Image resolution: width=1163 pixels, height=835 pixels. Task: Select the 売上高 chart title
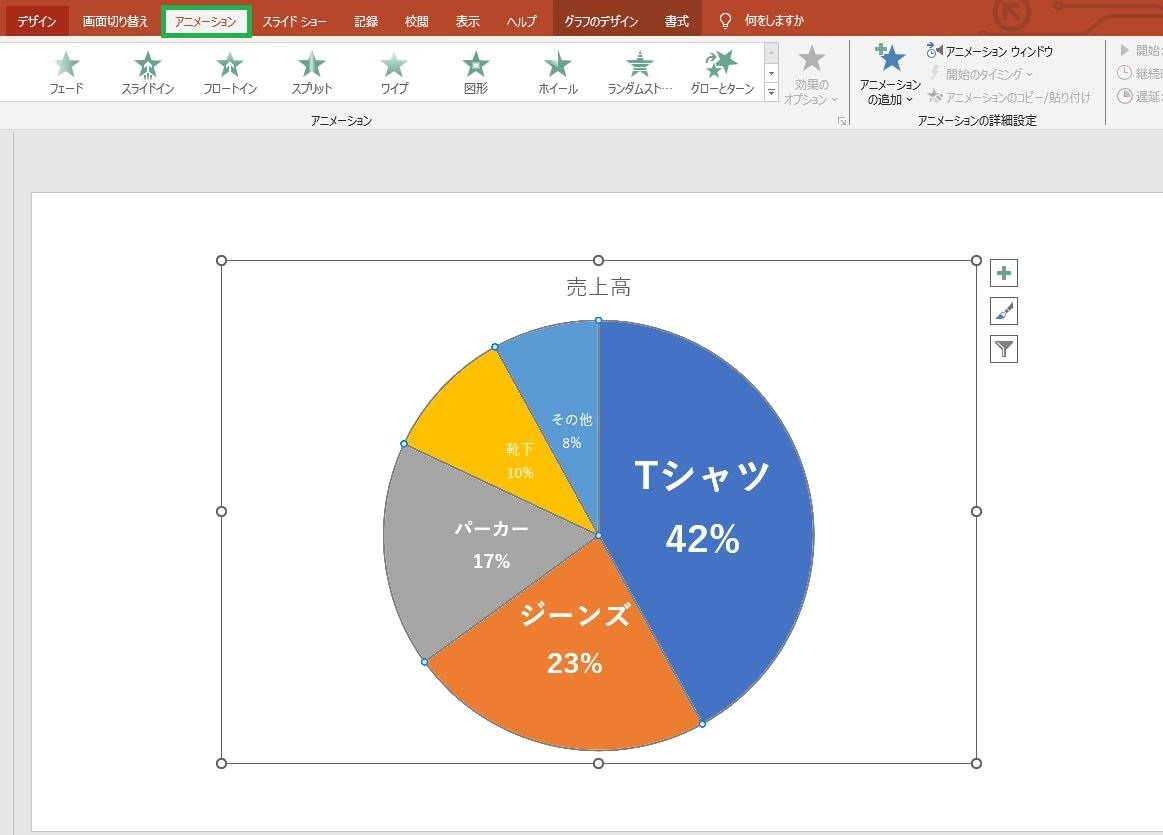pos(599,287)
